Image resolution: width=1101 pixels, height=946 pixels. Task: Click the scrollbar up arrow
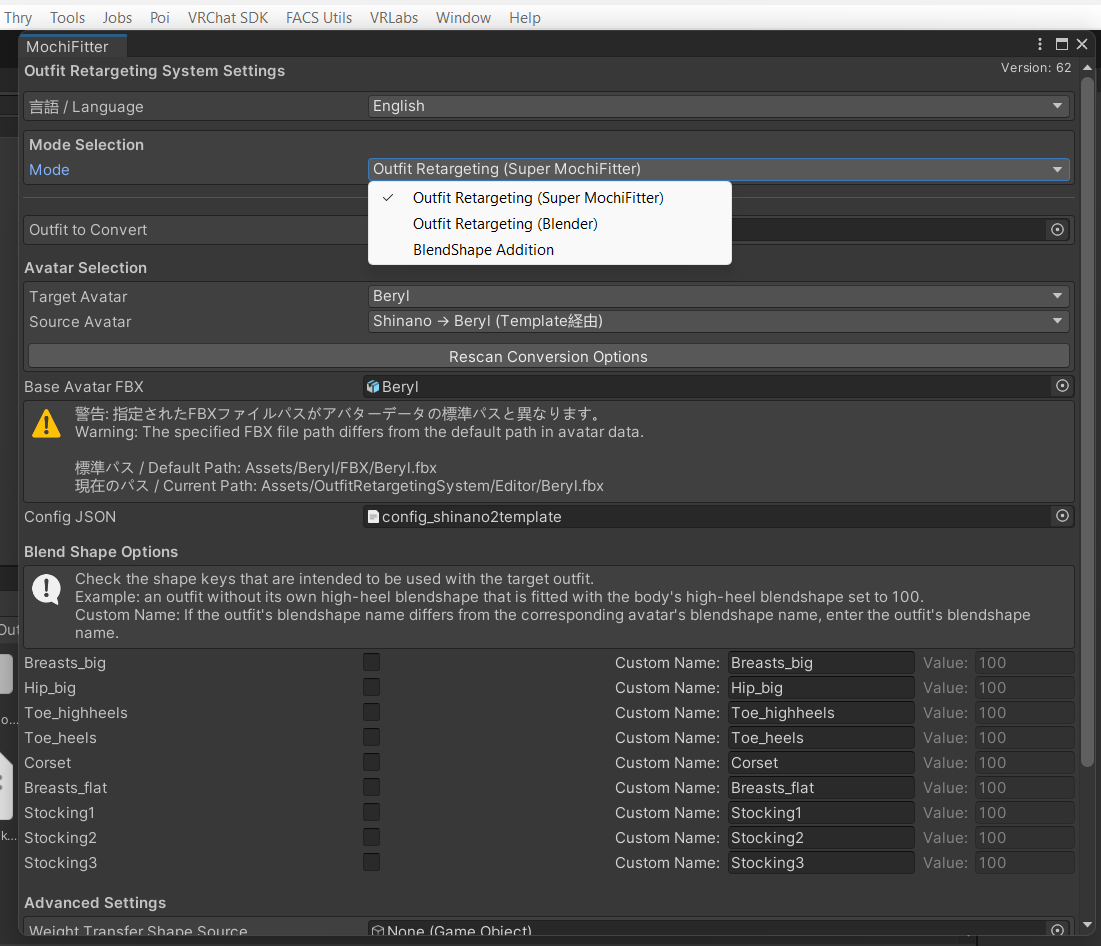pos(1087,67)
